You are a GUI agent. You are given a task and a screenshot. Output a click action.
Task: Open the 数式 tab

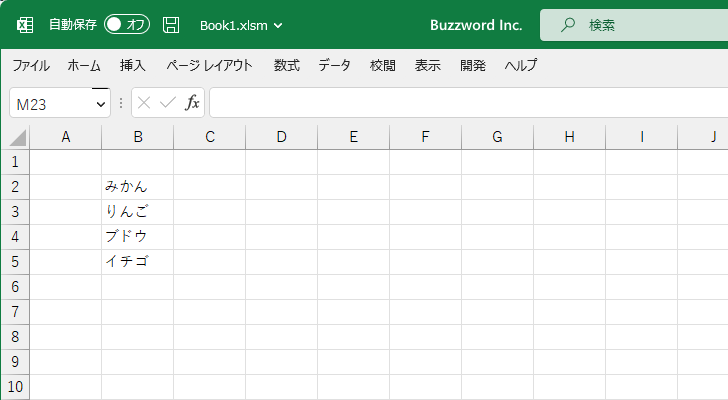[286, 65]
